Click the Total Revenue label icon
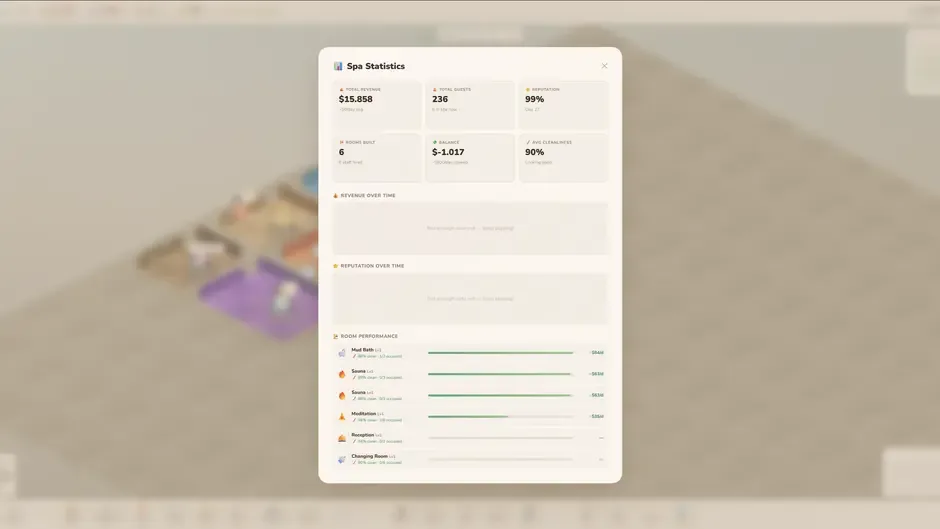 tap(342, 89)
